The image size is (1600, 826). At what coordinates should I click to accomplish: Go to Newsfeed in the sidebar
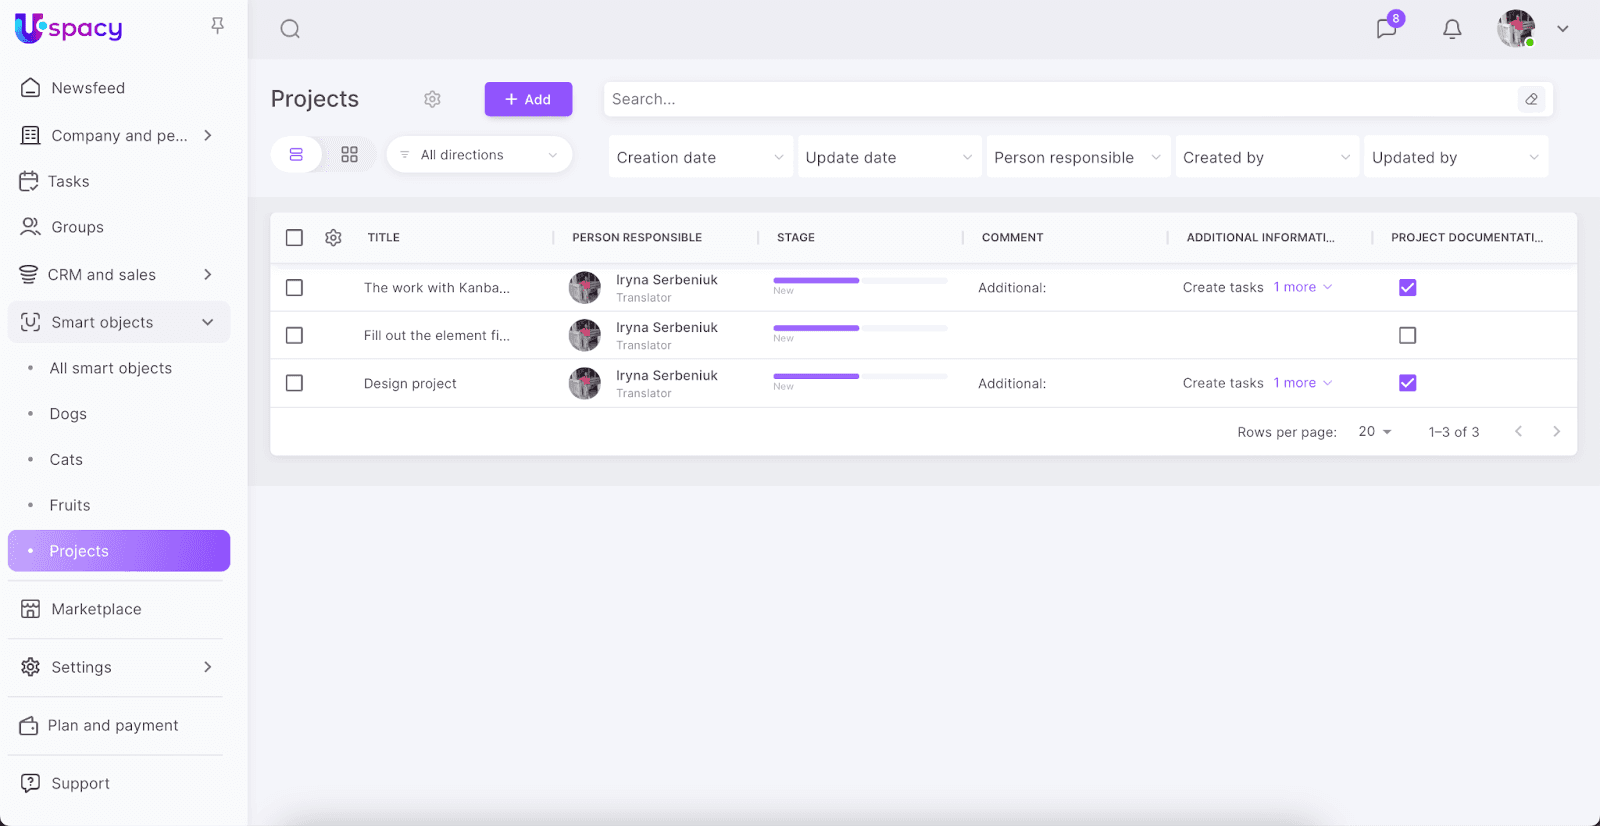(88, 88)
